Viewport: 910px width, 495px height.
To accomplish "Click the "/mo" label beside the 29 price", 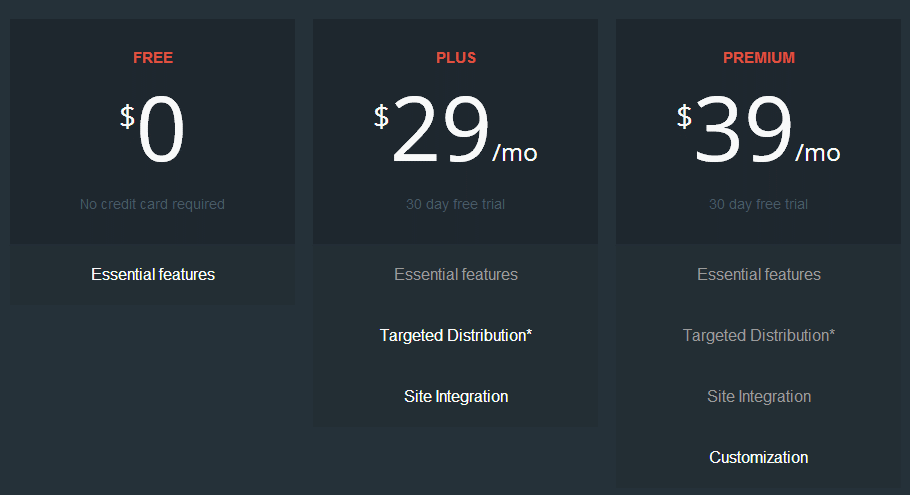I will [x=515, y=153].
